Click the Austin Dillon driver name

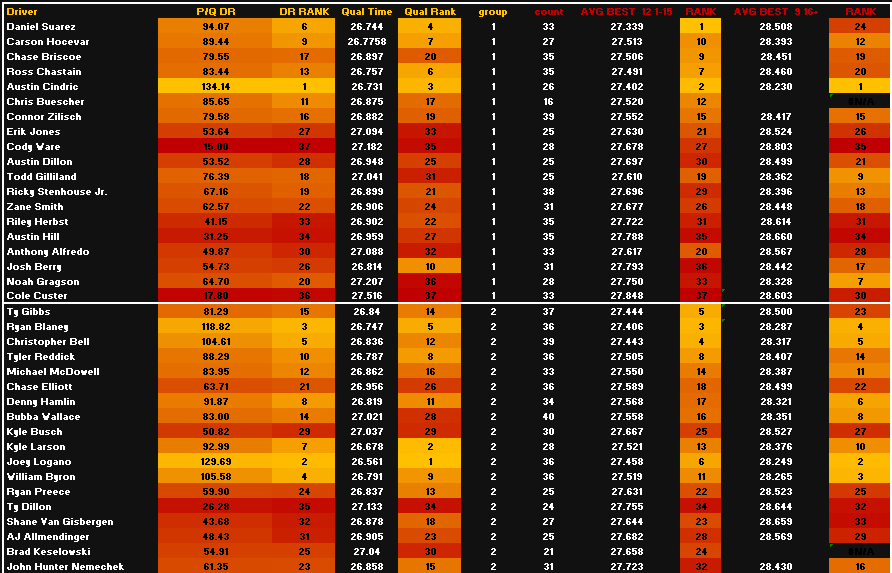[x=39, y=162]
